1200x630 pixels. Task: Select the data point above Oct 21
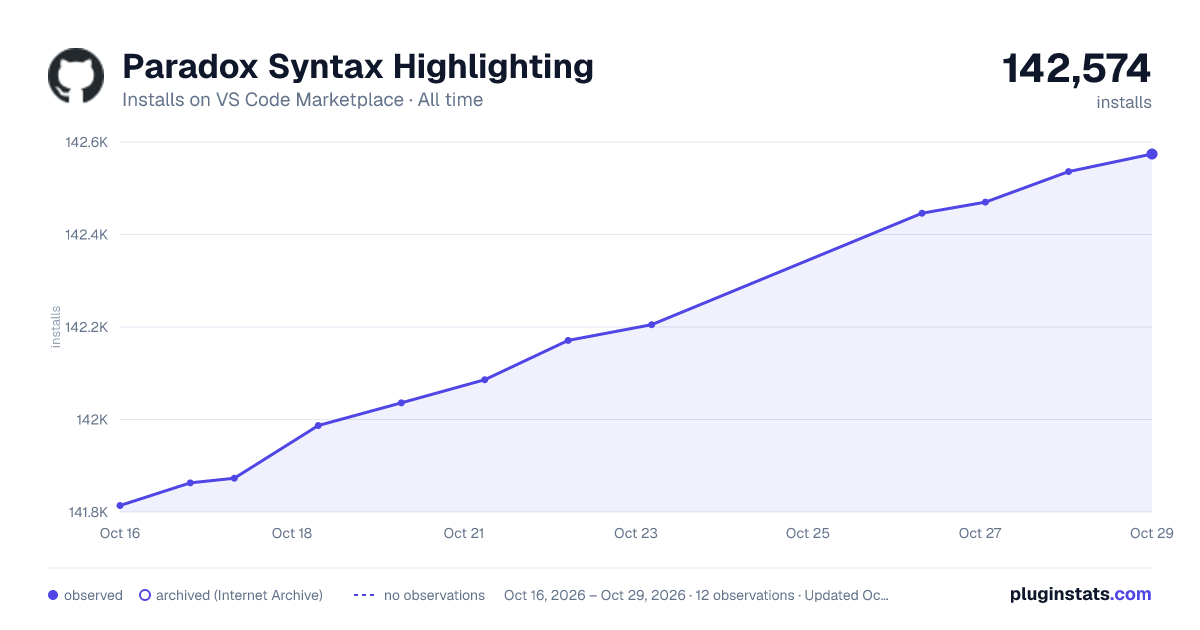point(485,380)
